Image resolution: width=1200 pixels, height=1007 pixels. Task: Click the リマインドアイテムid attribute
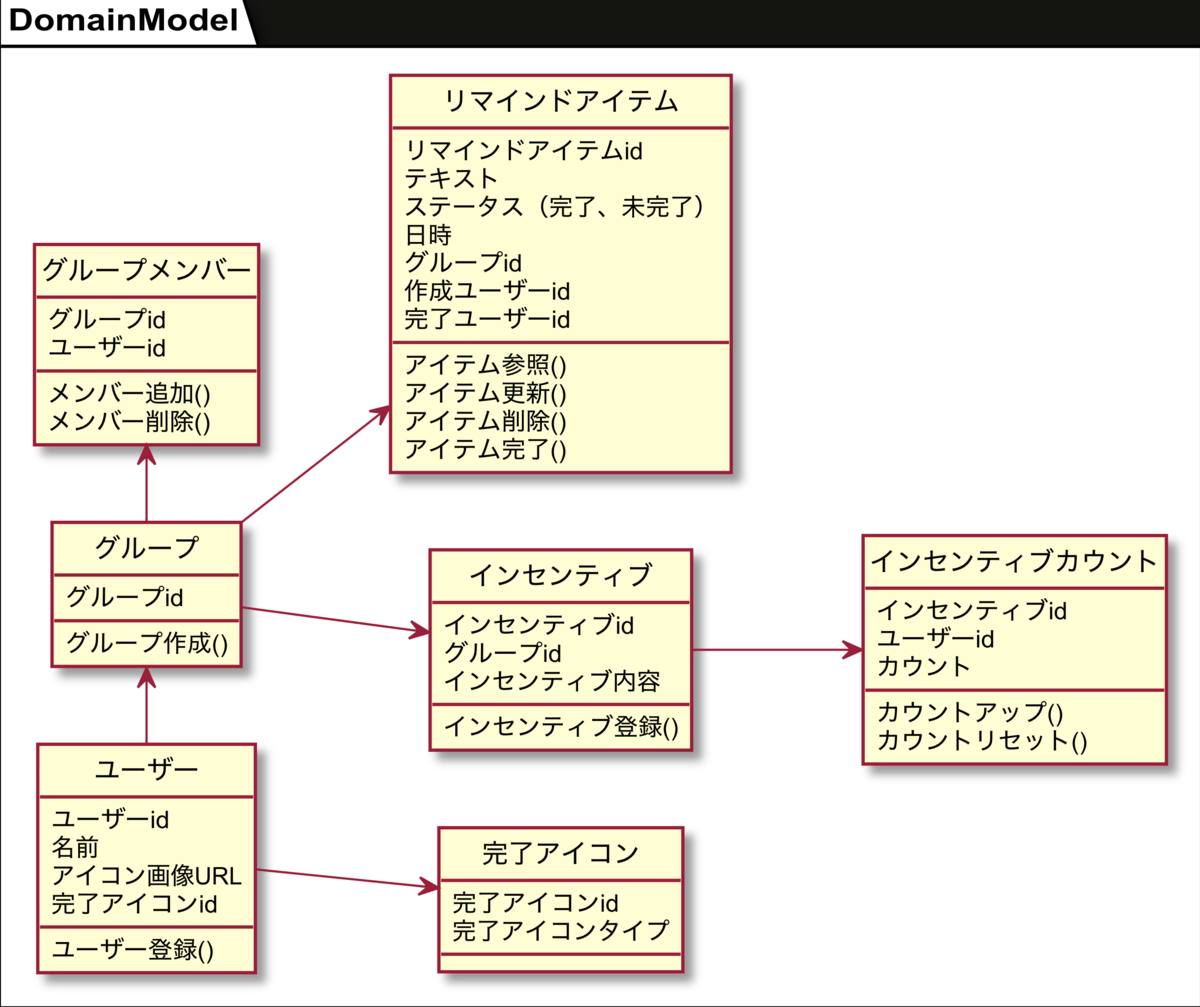[x=523, y=151]
